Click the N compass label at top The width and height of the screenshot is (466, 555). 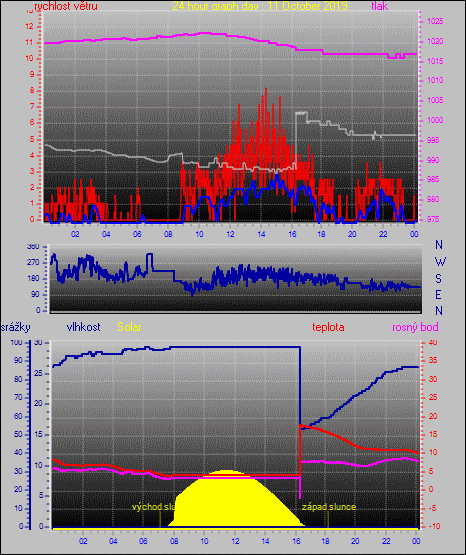click(439, 245)
